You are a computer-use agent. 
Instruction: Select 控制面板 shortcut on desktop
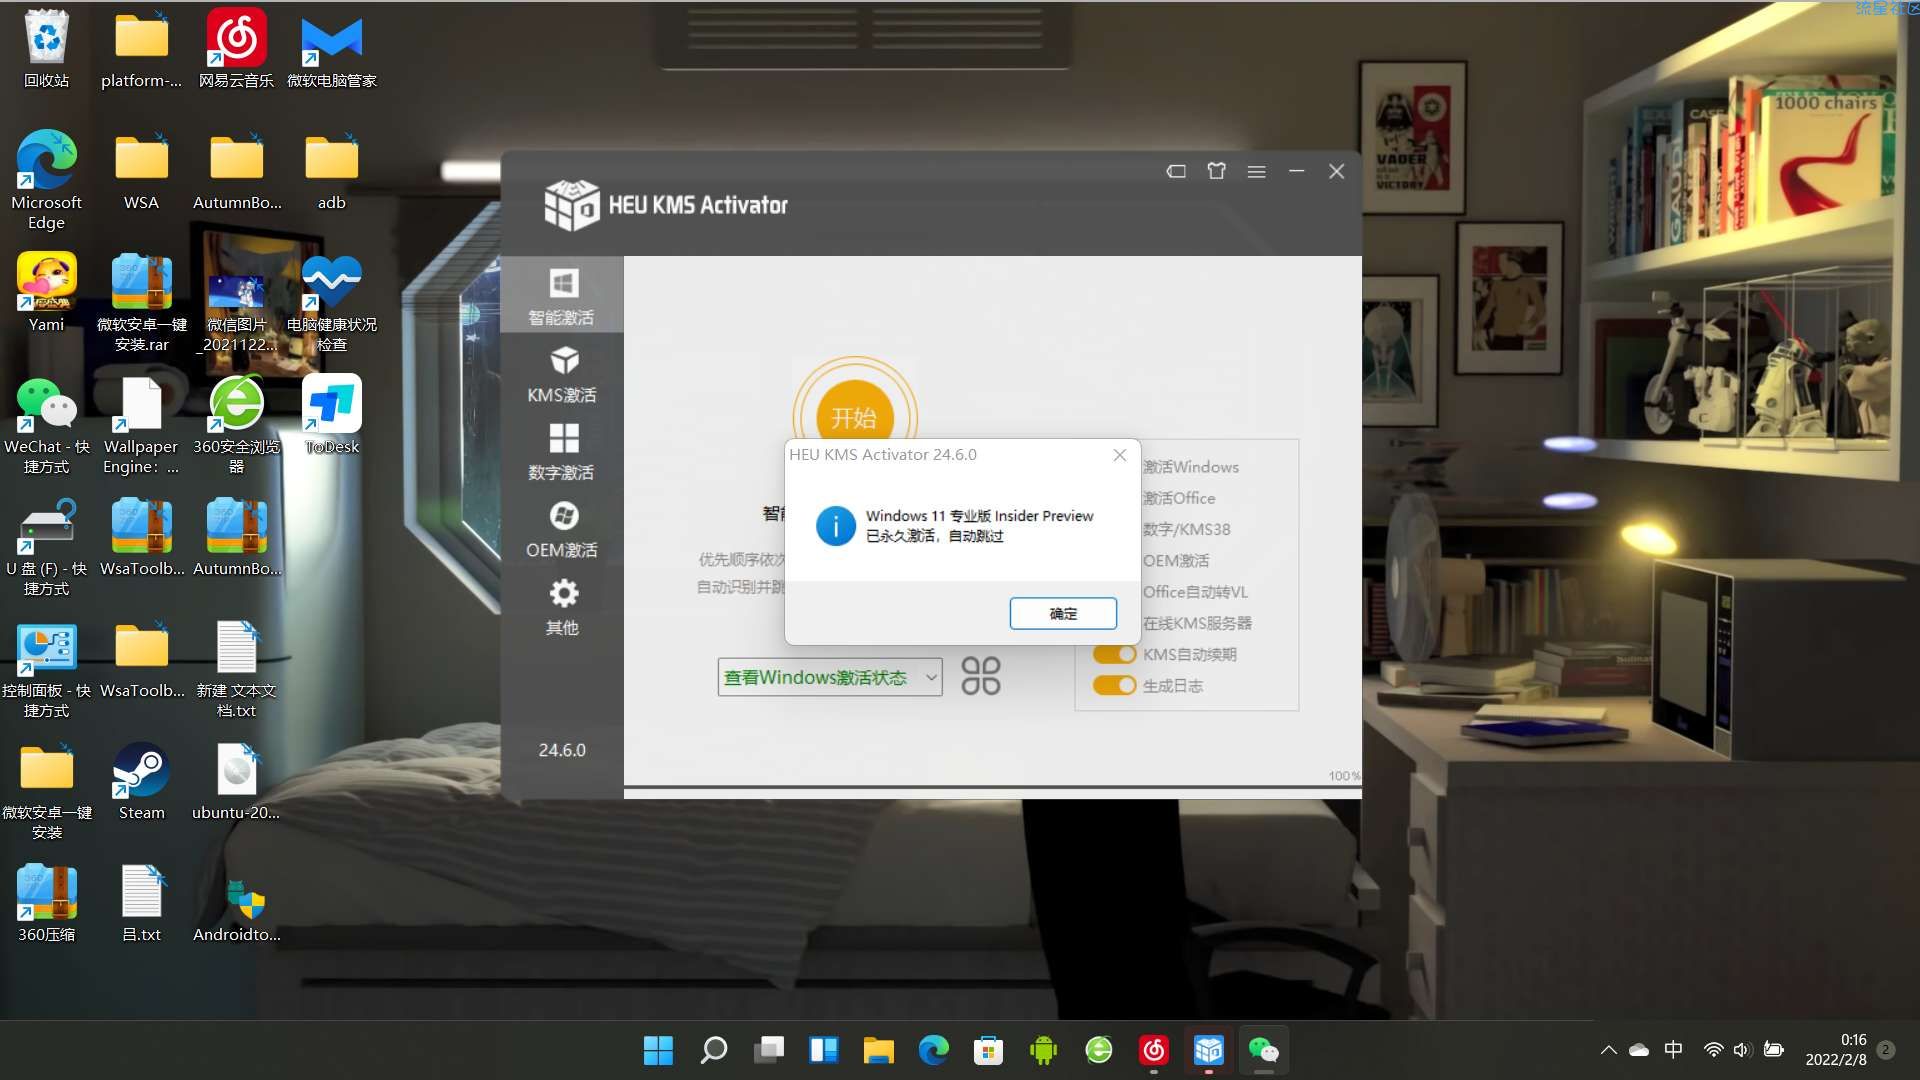click(x=47, y=669)
